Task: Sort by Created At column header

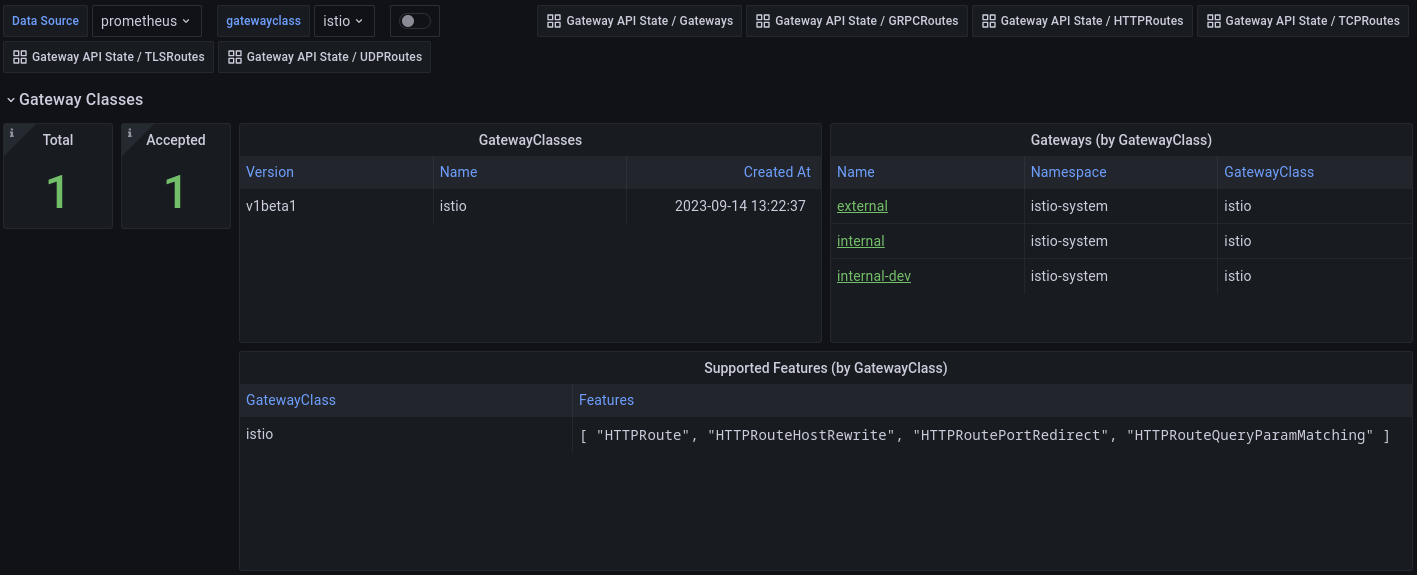Action: click(776, 172)
